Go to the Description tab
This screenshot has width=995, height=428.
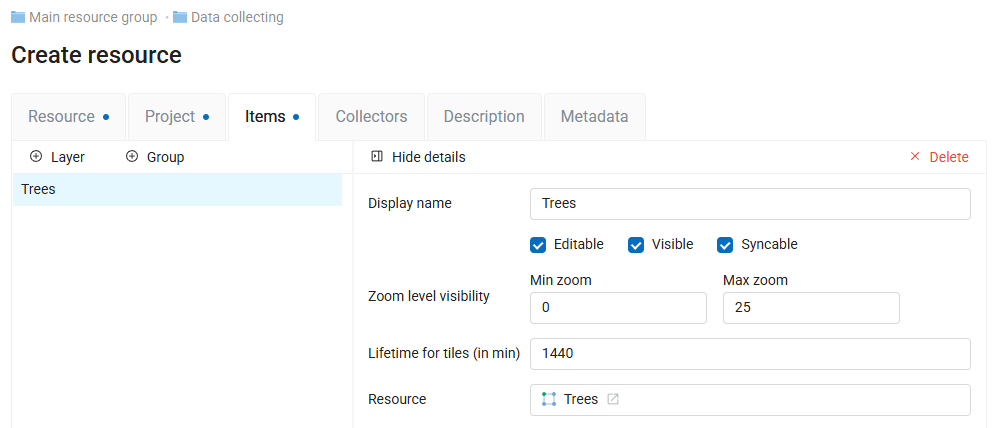point(484,116)
